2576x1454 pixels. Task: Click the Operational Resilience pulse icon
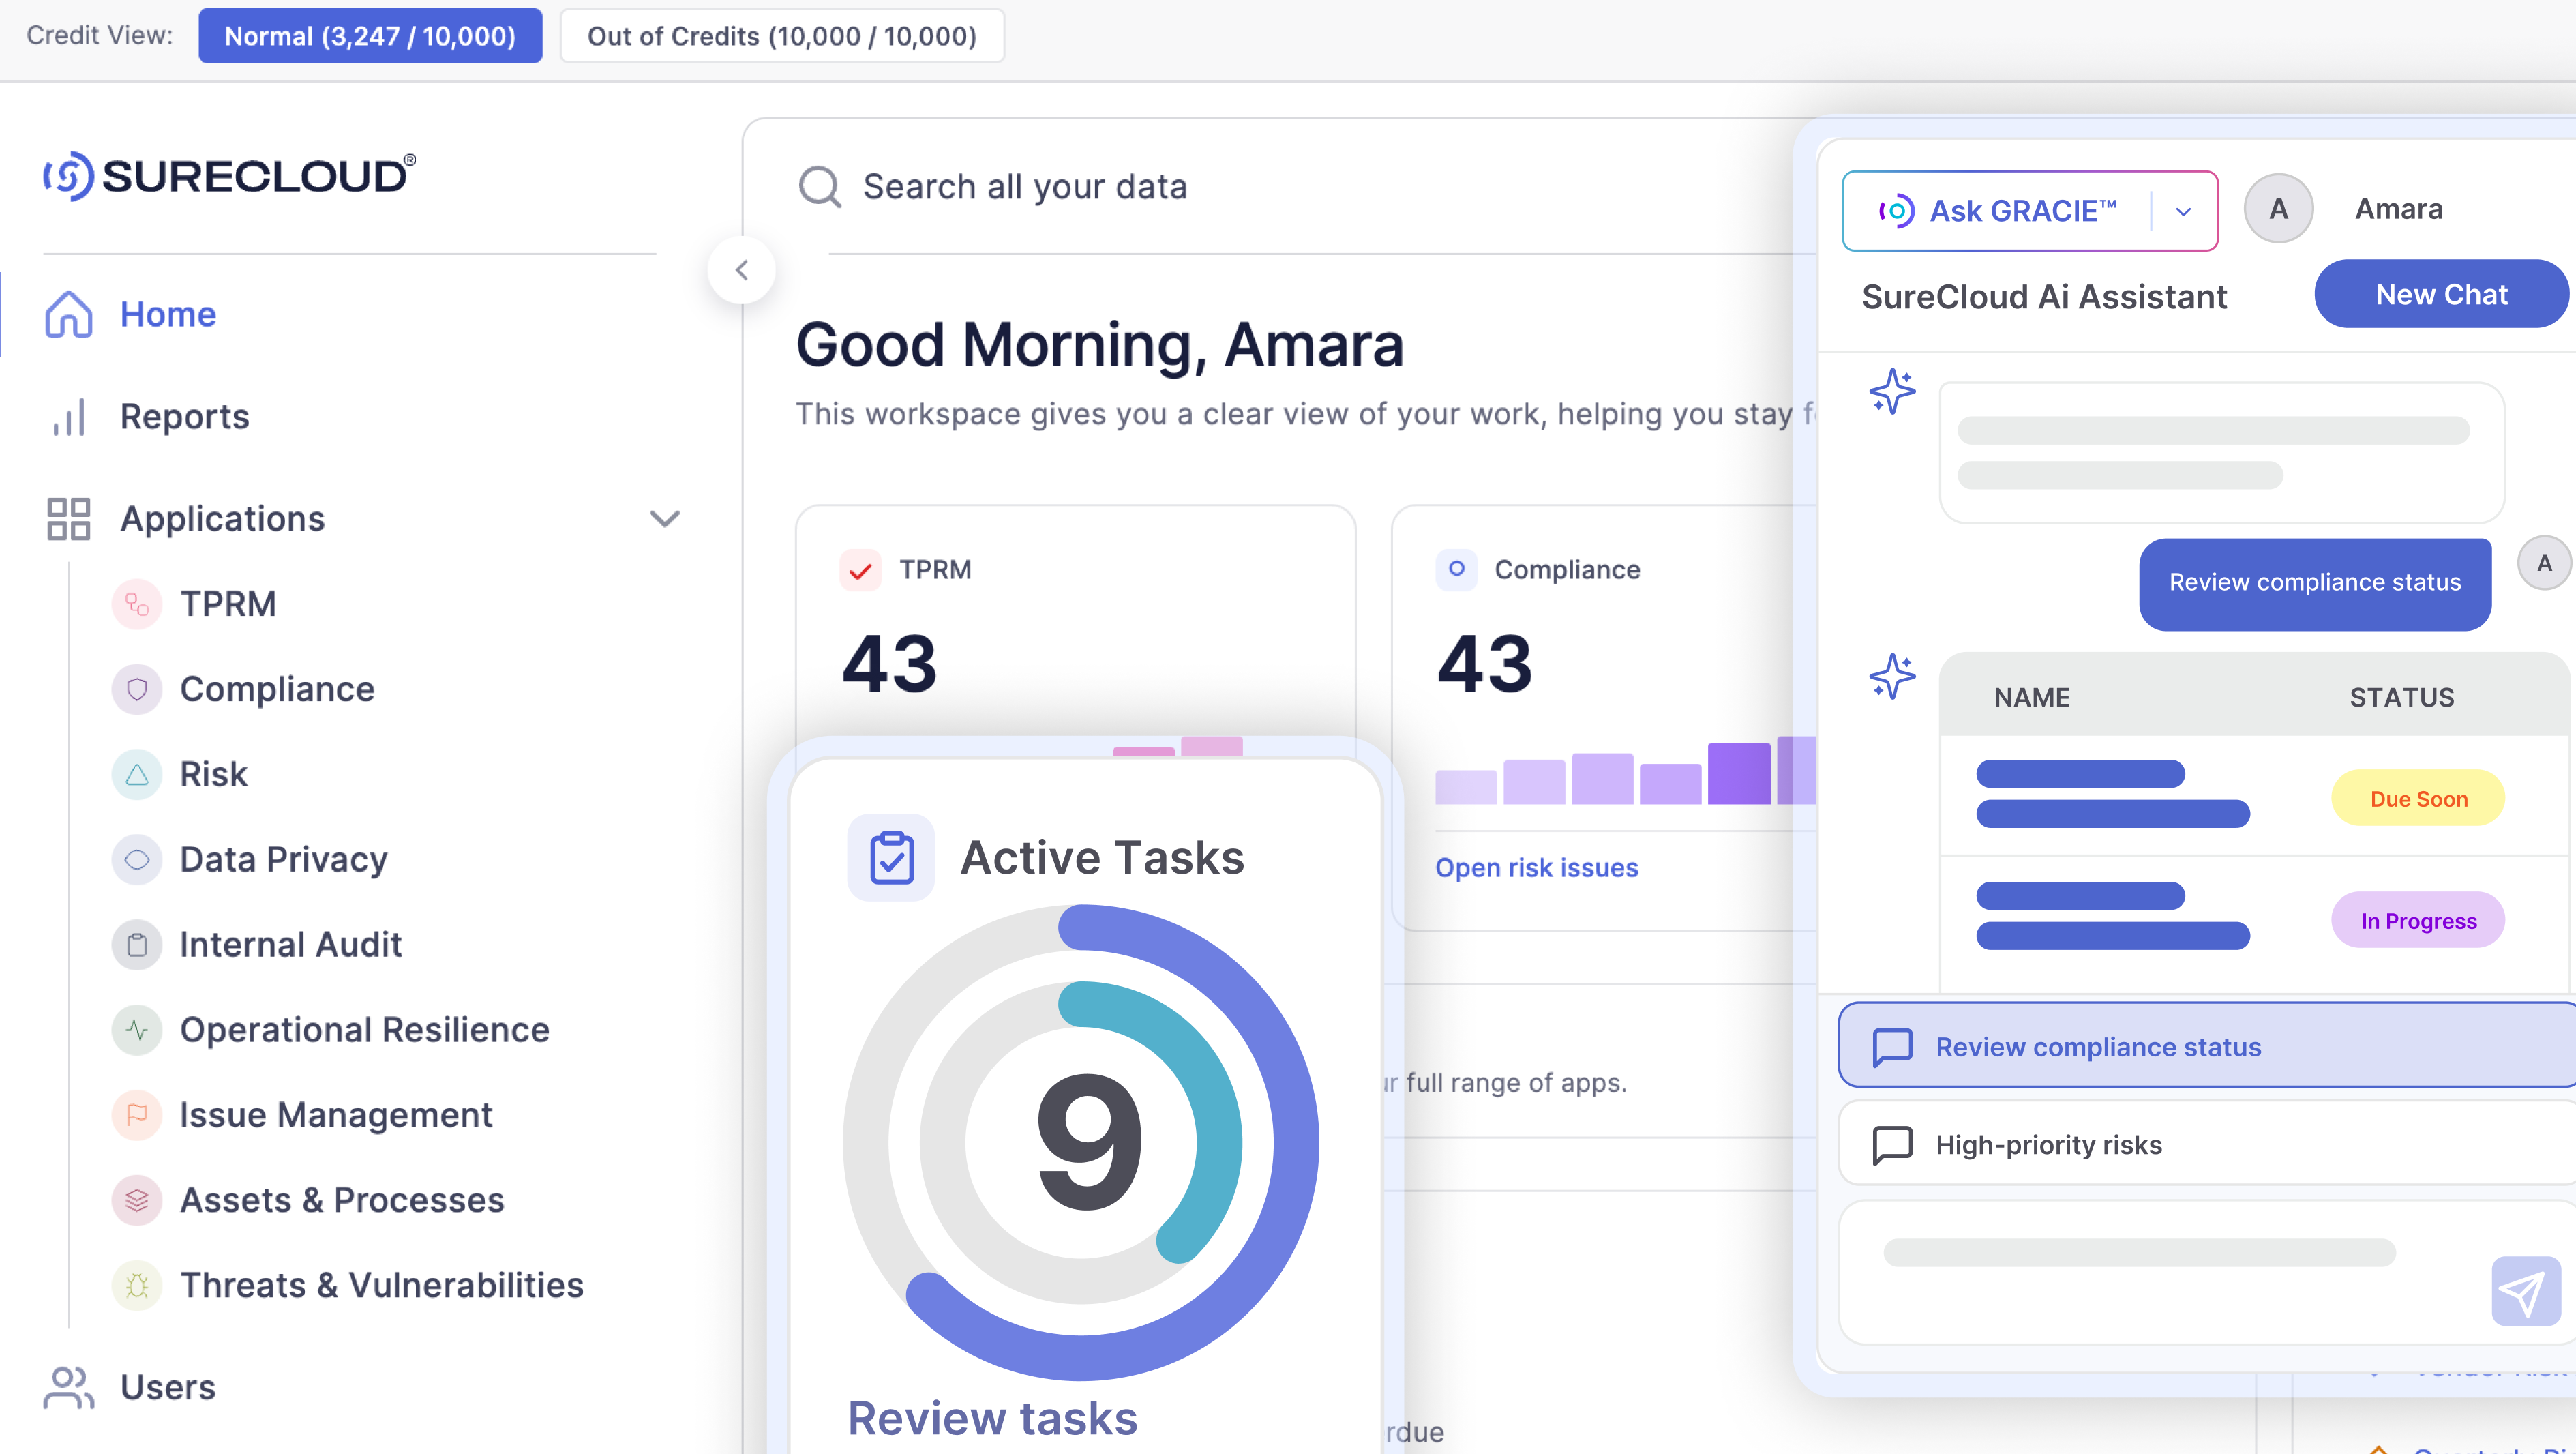pyautogui.click(x=137, y=1030)
